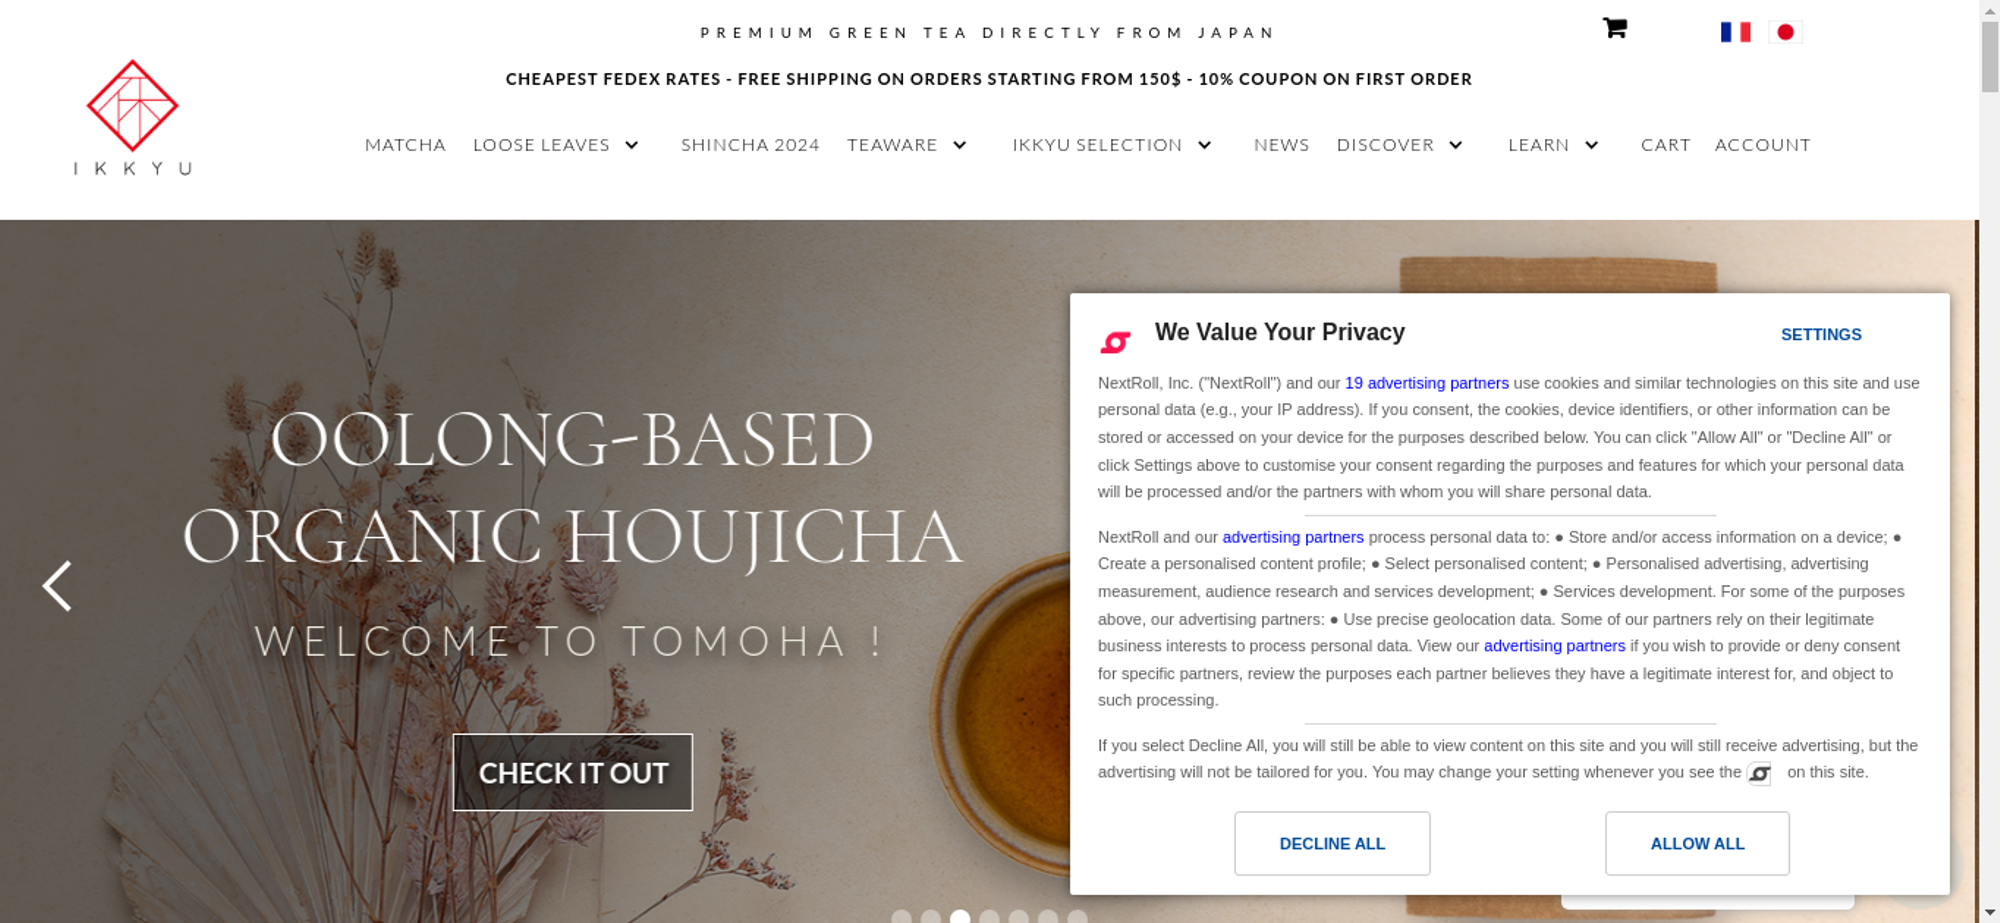Open the Shincha 2024 menu item
This screenshot has height=923, width=2000.
(750, 145)
